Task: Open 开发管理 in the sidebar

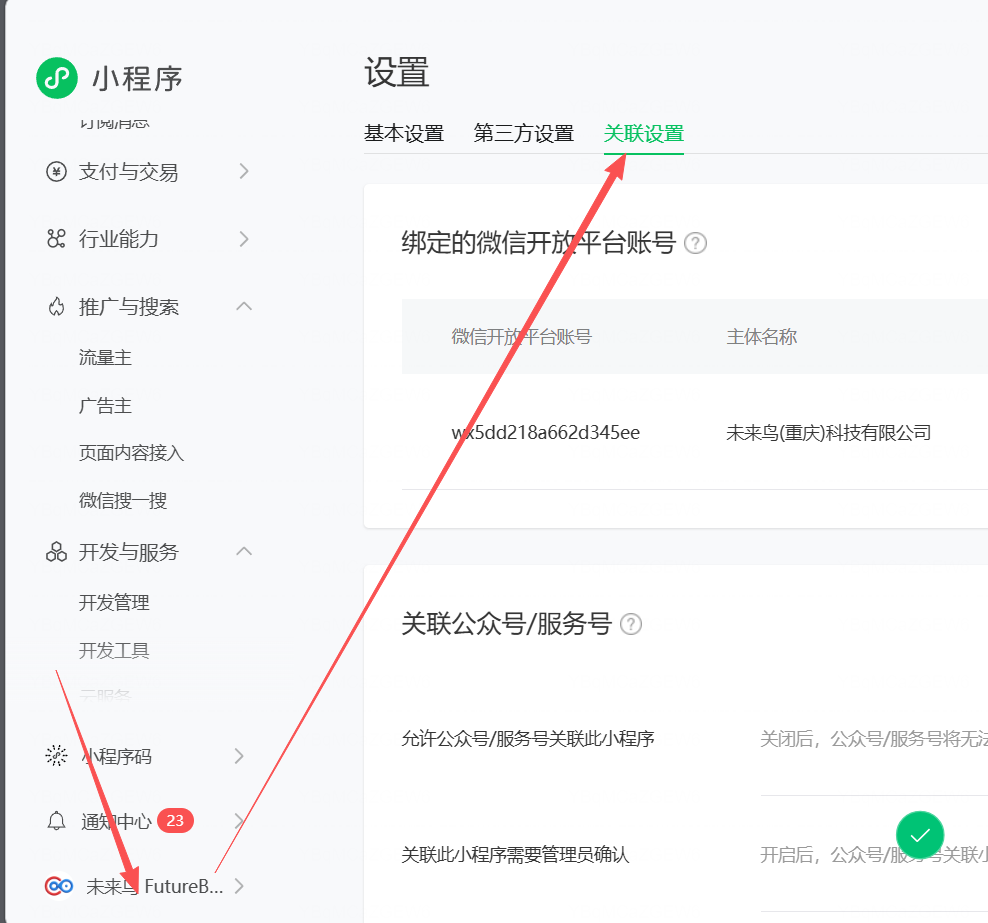Action: click(114, 603)
